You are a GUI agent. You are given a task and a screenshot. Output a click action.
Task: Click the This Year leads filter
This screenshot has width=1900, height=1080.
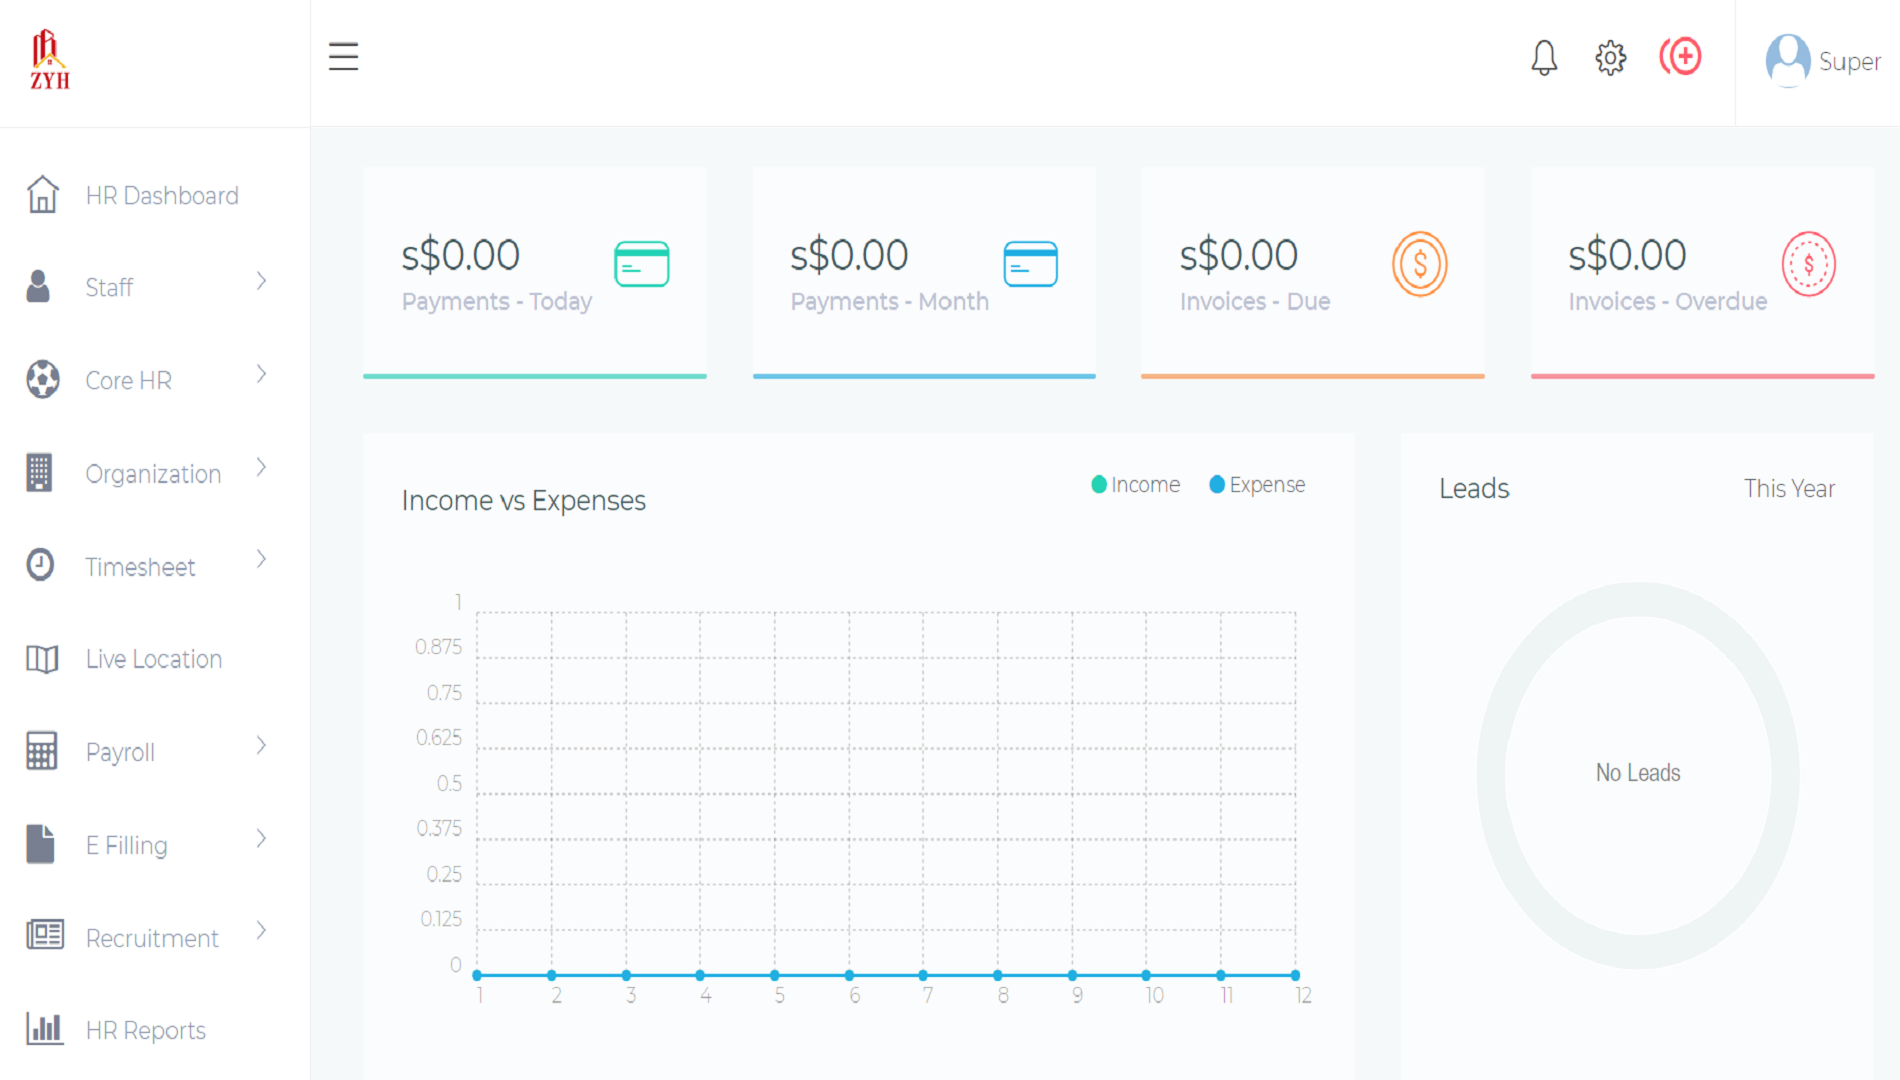coord(1789,488)
